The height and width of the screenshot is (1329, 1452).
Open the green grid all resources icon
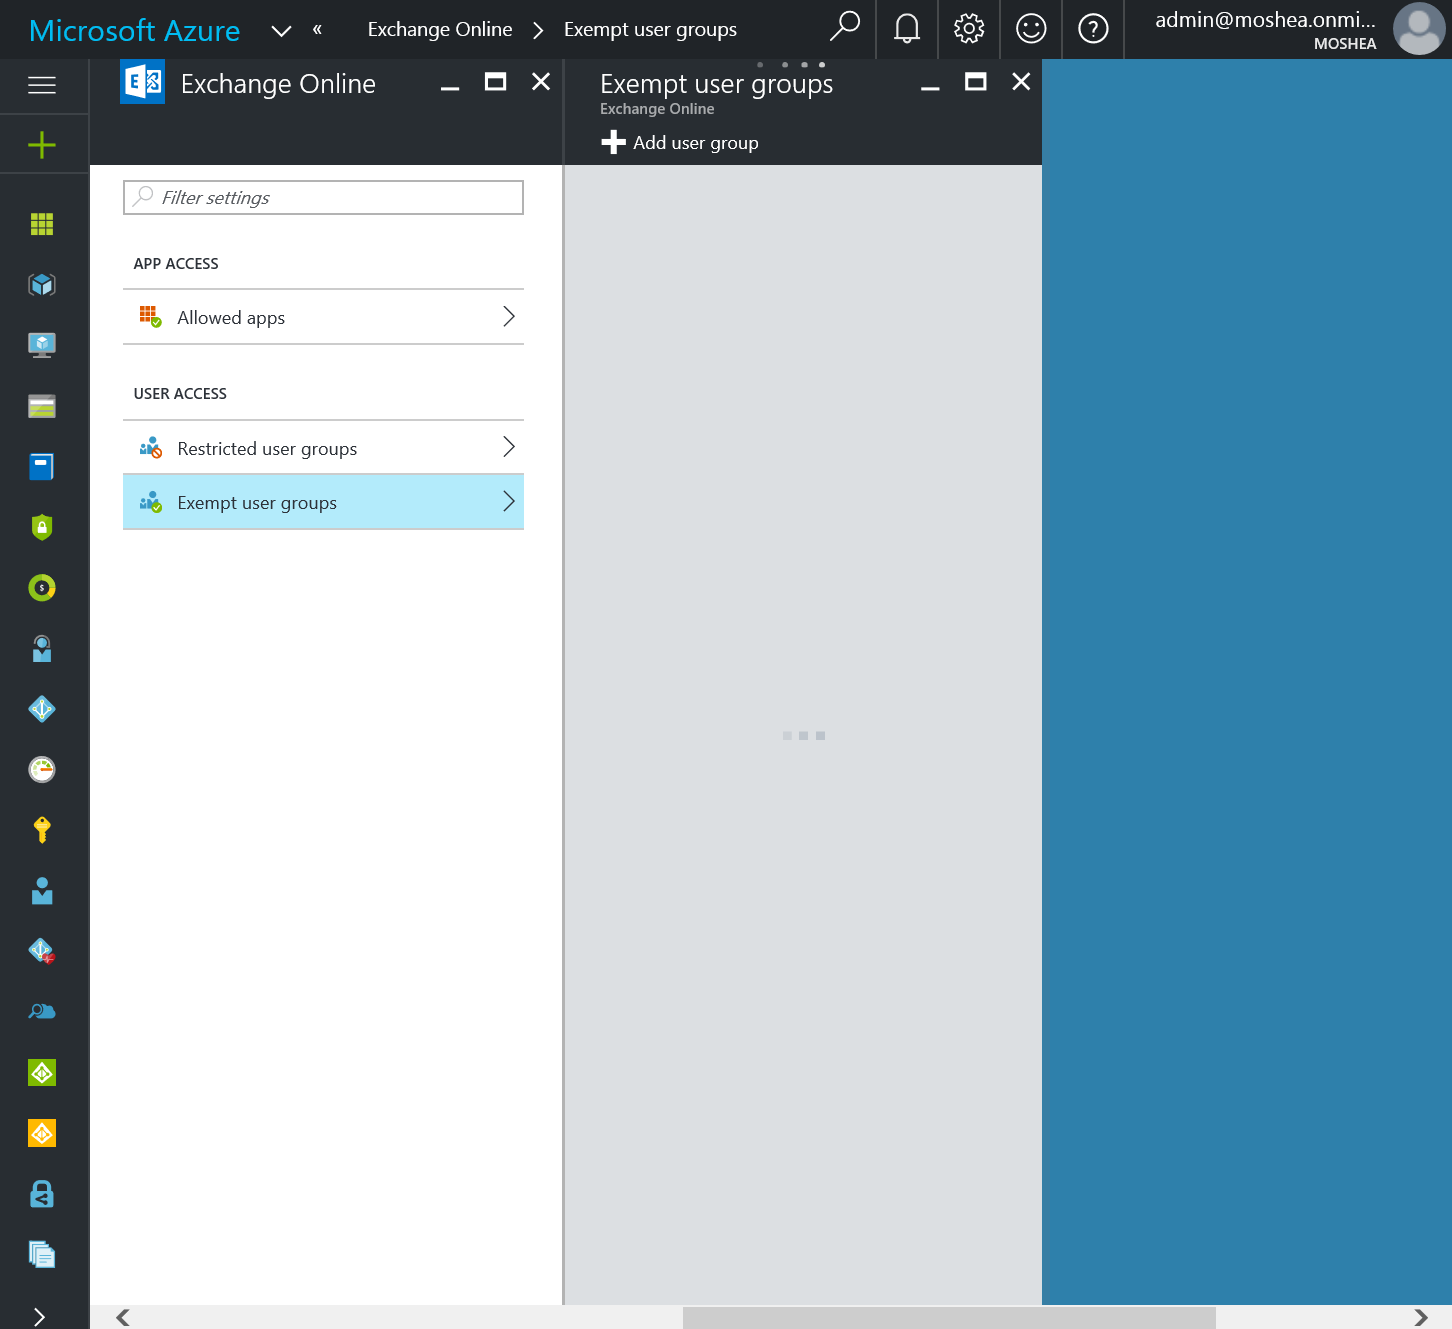[x=42, y=224]
